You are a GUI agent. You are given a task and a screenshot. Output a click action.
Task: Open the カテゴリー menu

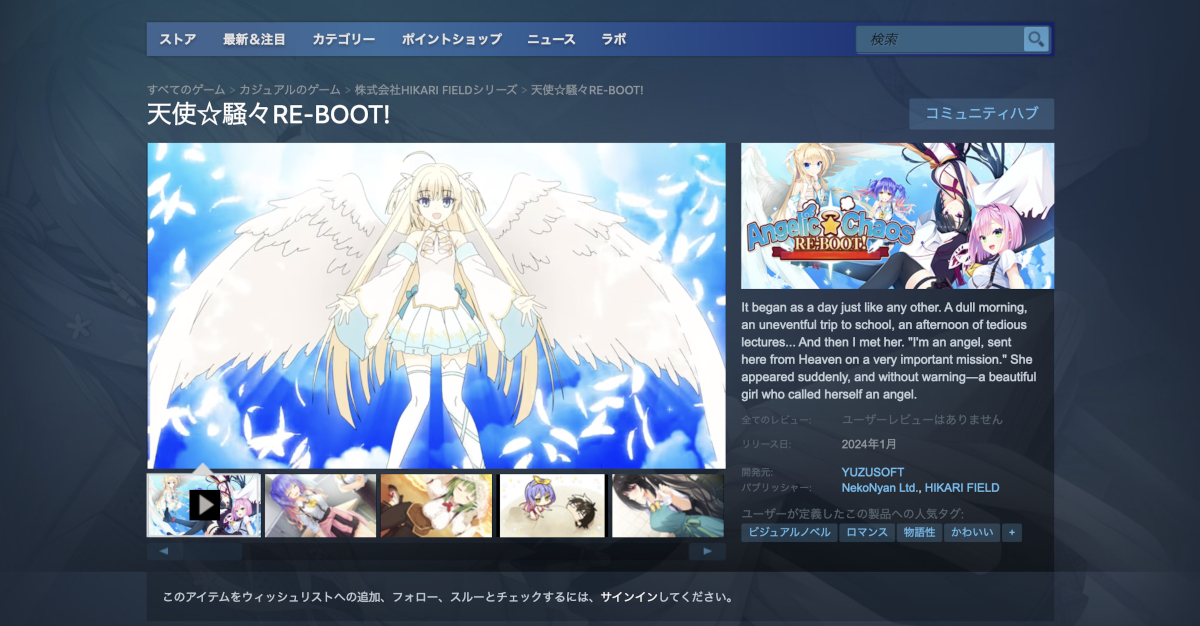click(x=343, y=40)
